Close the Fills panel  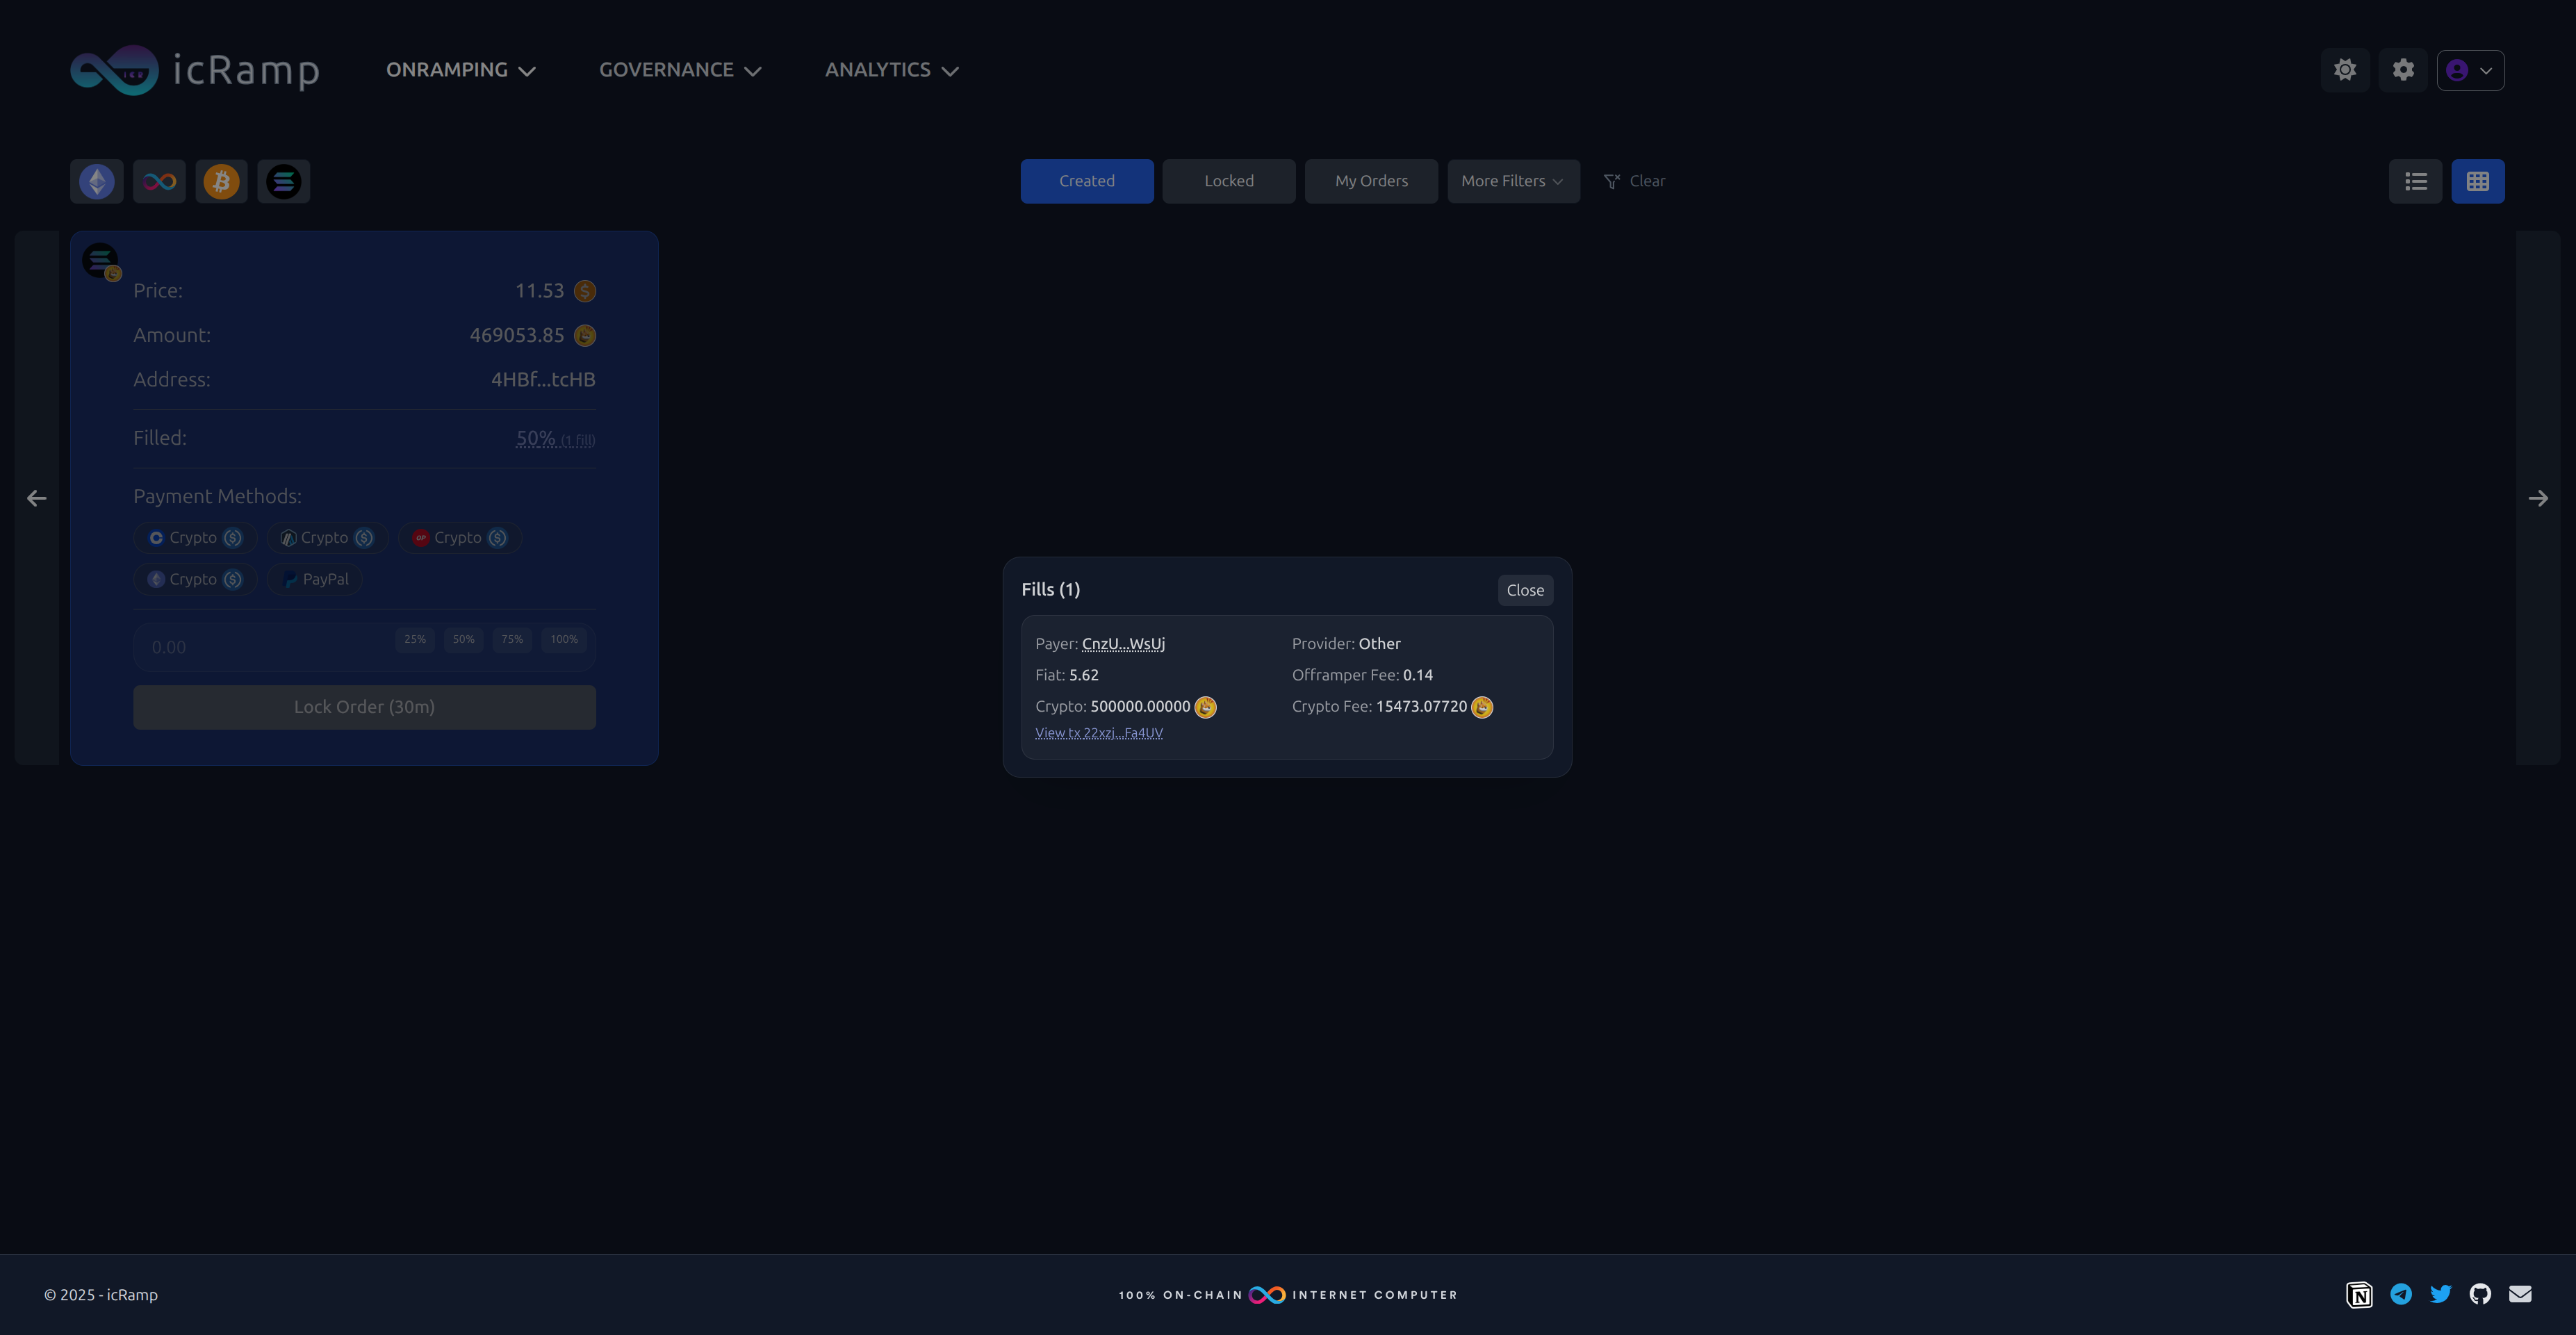1525,589
